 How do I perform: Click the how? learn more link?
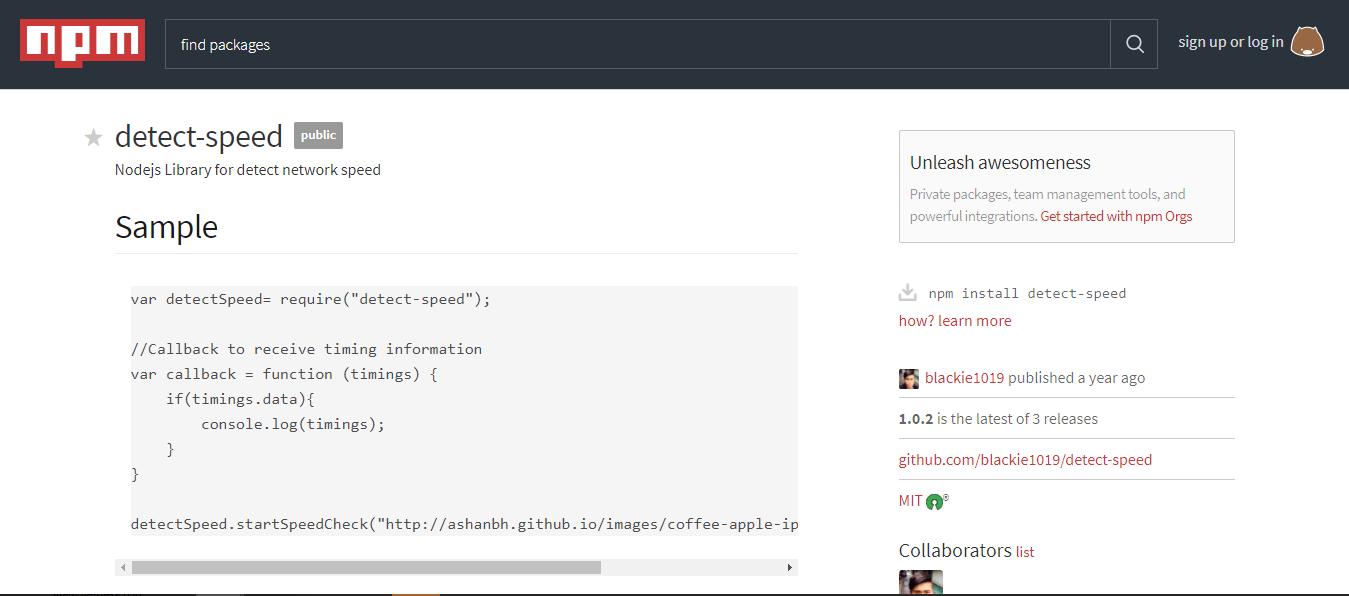tap(955, 321)
